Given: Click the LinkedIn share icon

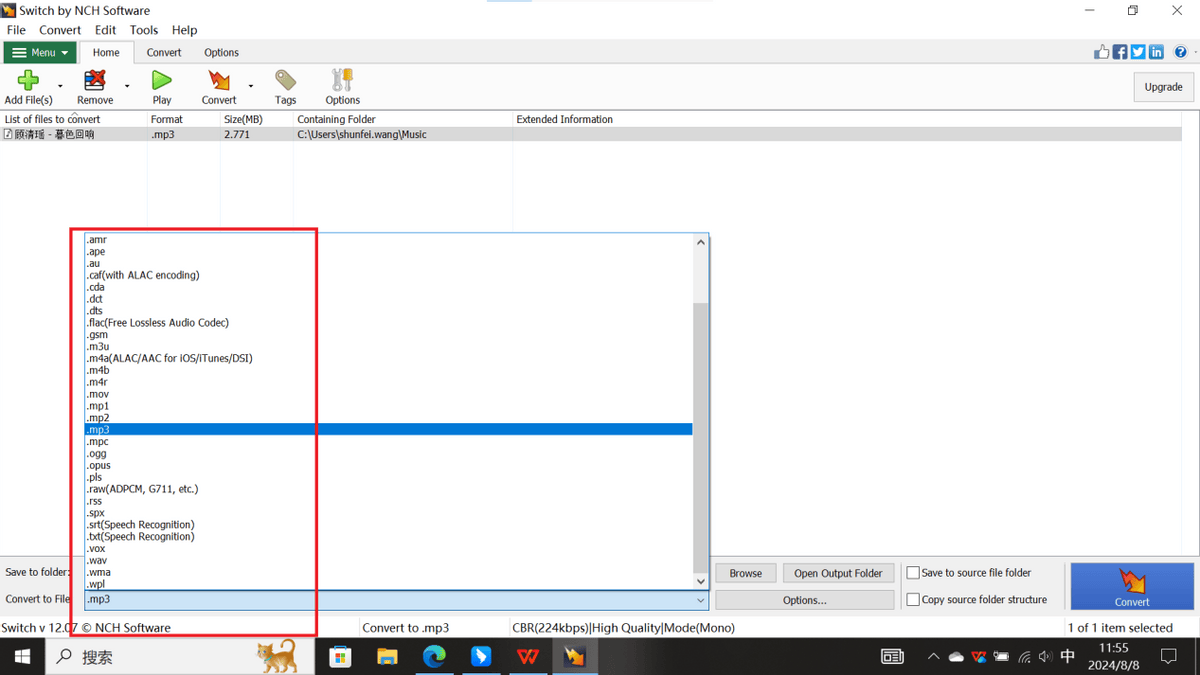Looking at the screenshot, I should pos(1156,52).
